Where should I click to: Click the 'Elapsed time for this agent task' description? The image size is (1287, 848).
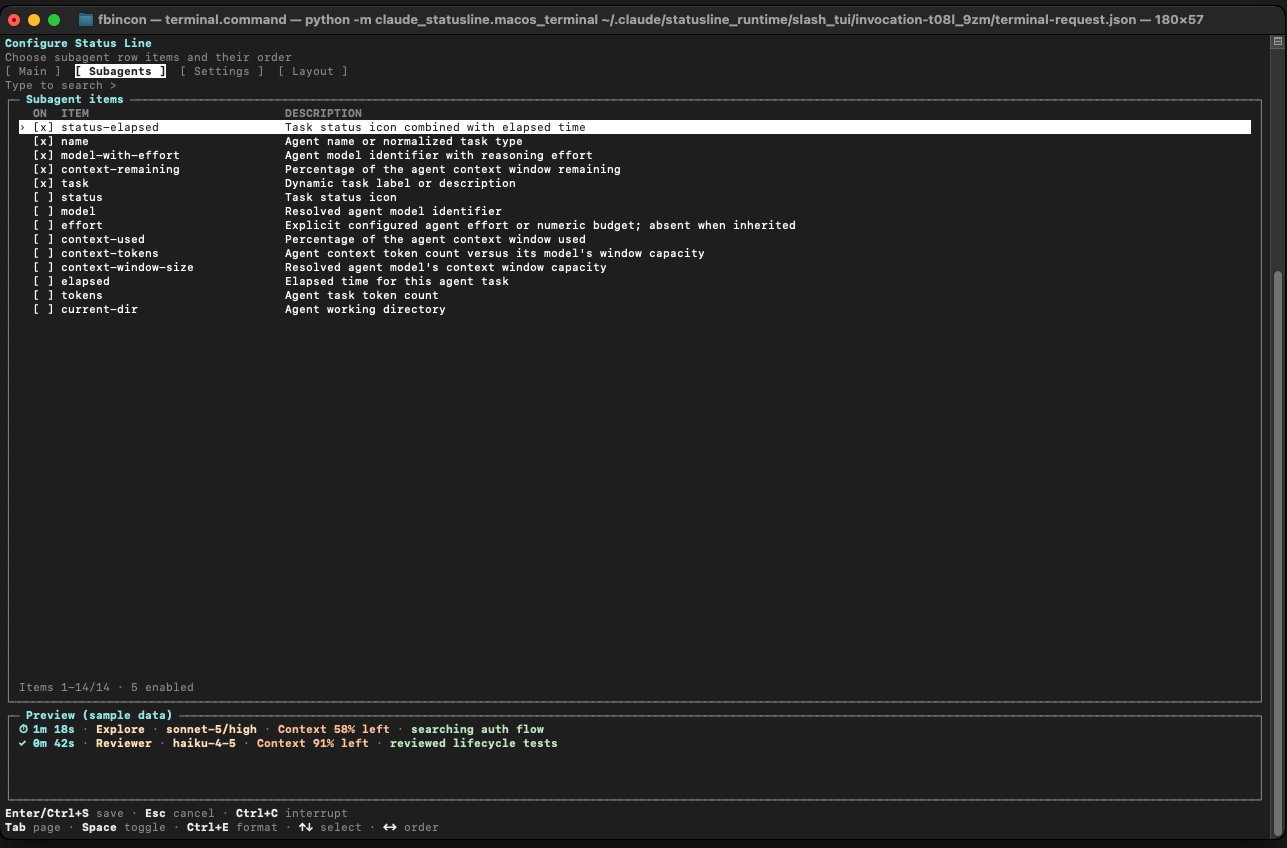[397, 282]
